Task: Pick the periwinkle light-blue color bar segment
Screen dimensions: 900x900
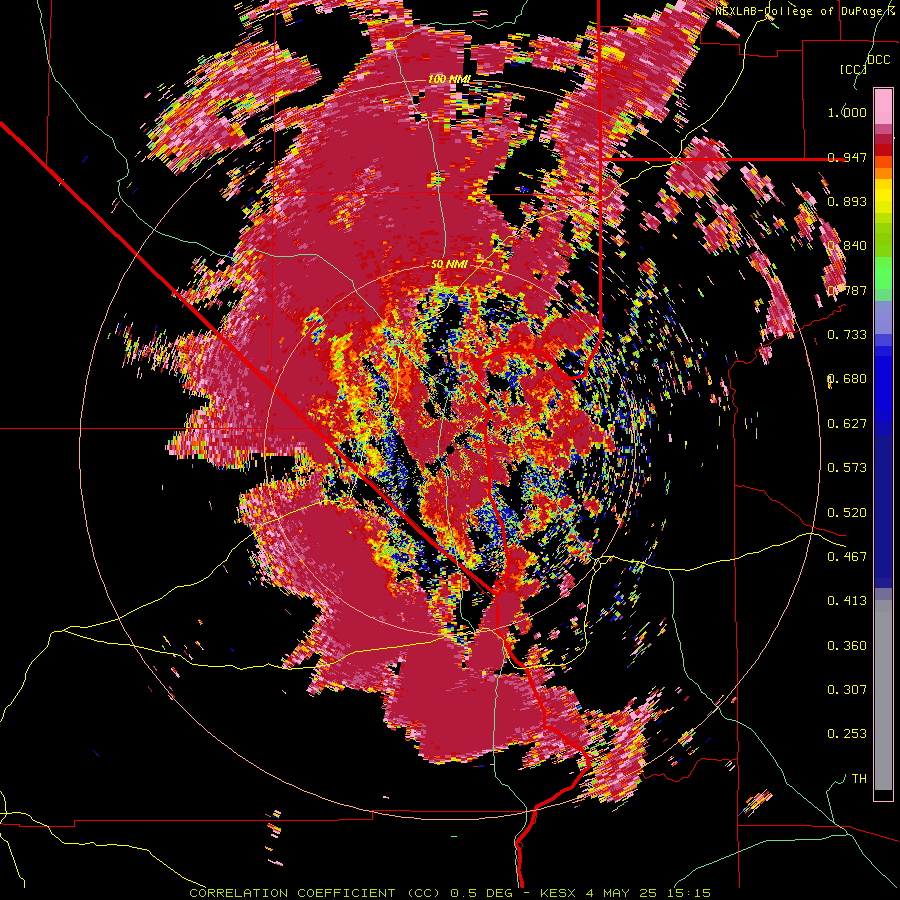Action: [883, 317]
